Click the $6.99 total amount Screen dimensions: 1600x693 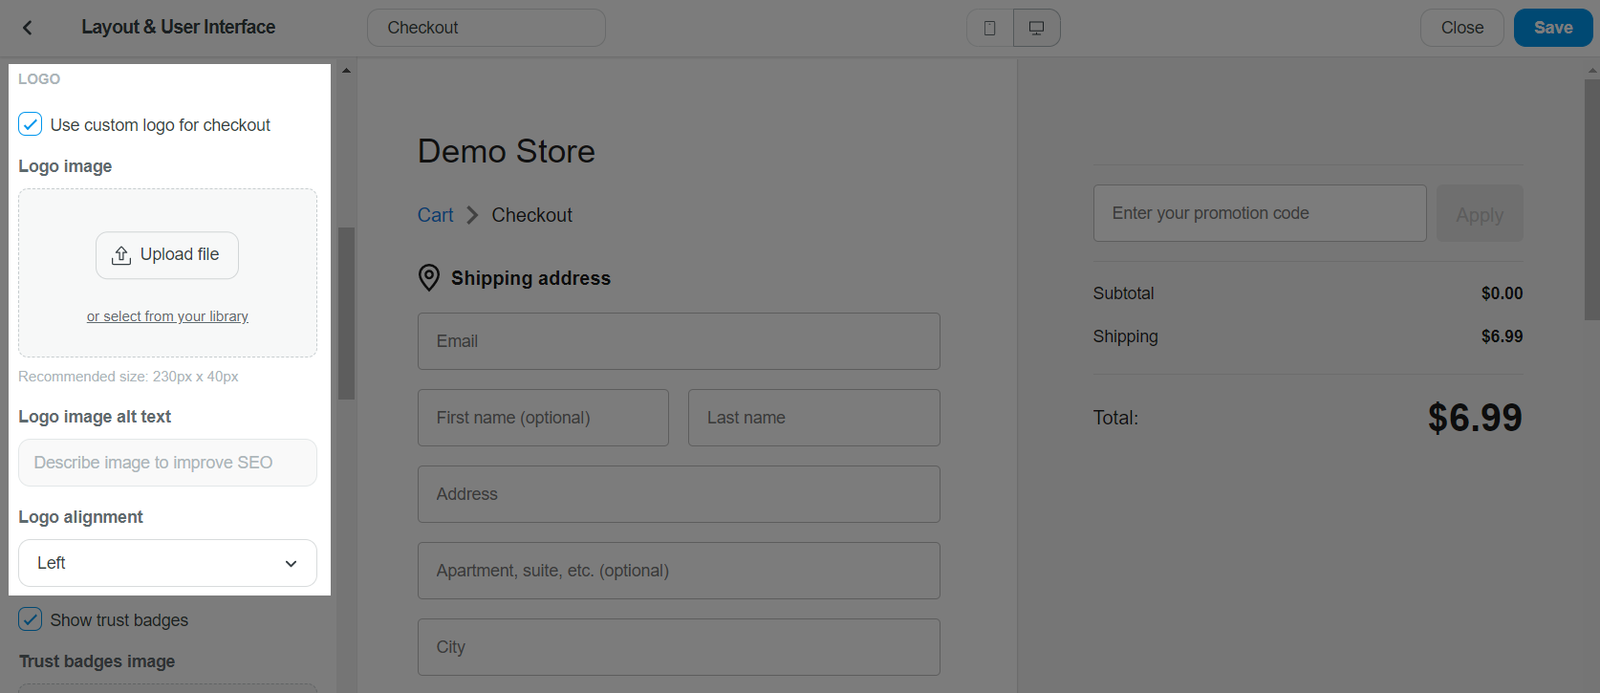pyautogui.click(x=1475, y=418)
